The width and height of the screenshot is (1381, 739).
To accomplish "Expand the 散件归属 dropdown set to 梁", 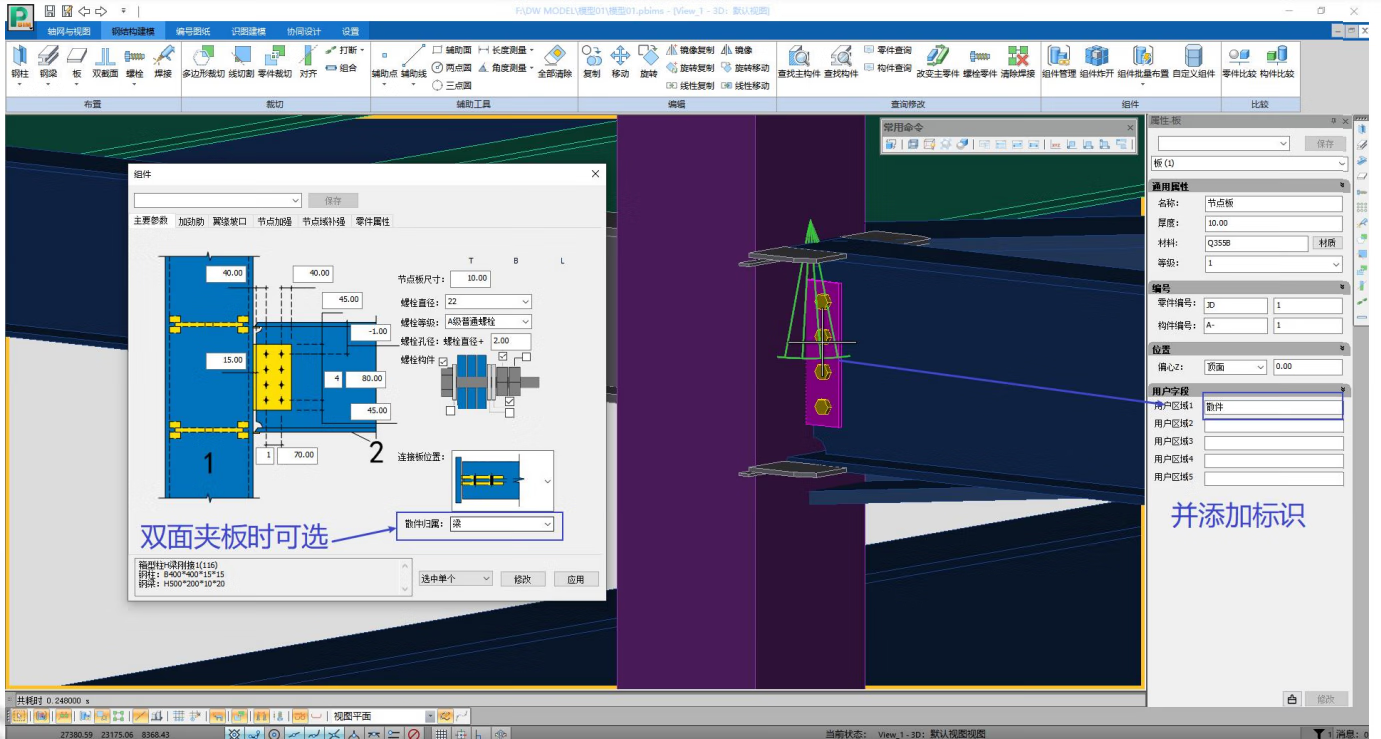I will (500, 524).
